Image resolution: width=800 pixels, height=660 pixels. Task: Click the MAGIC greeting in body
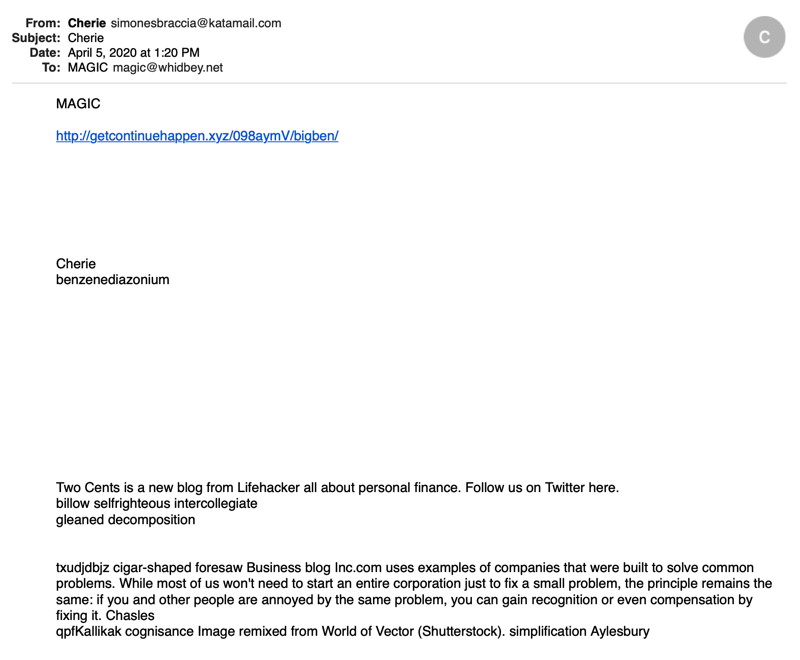pyautogui.click(x=78, y=104)
